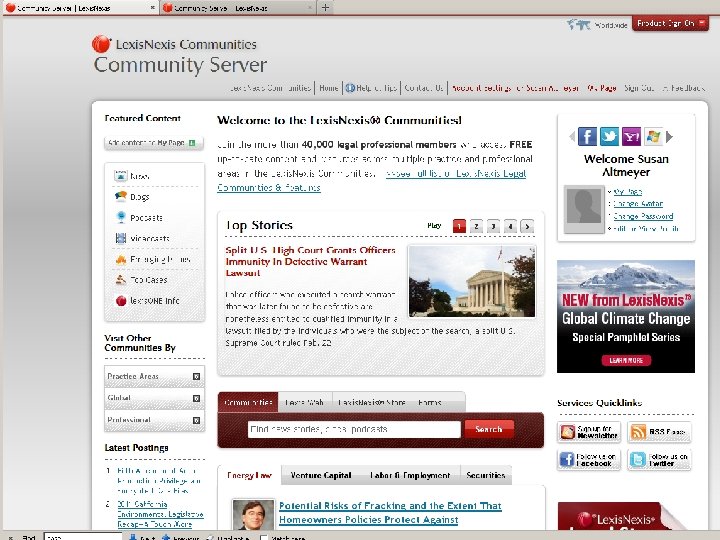Screen dimensions: 720x540
Task: Open the Split U.S. High Court story headline
Action: coord(310,261)
